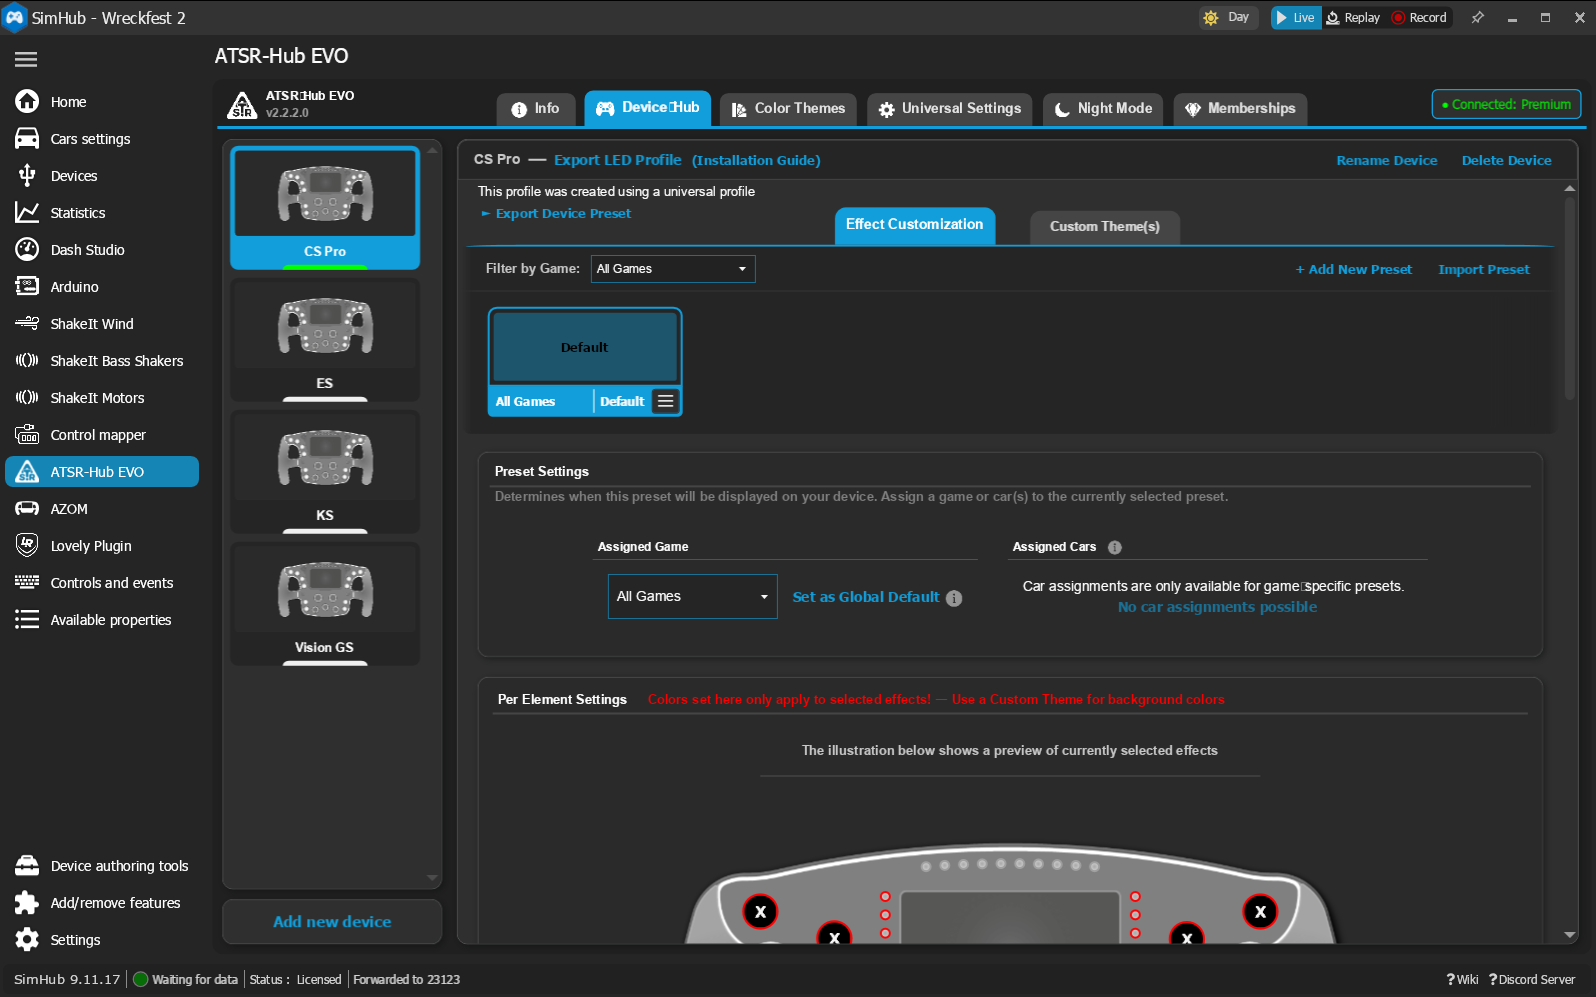The image size is (1596, 997).
Task: Click Delete Device
Action: [1507, 160]
